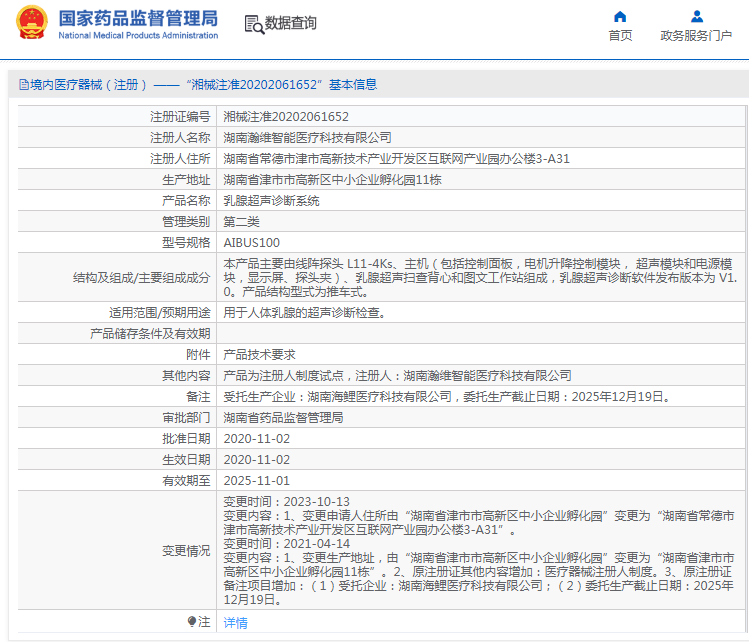Open 政务服务门户 label
Screen dimensions: 749x642
coord(696,36)
